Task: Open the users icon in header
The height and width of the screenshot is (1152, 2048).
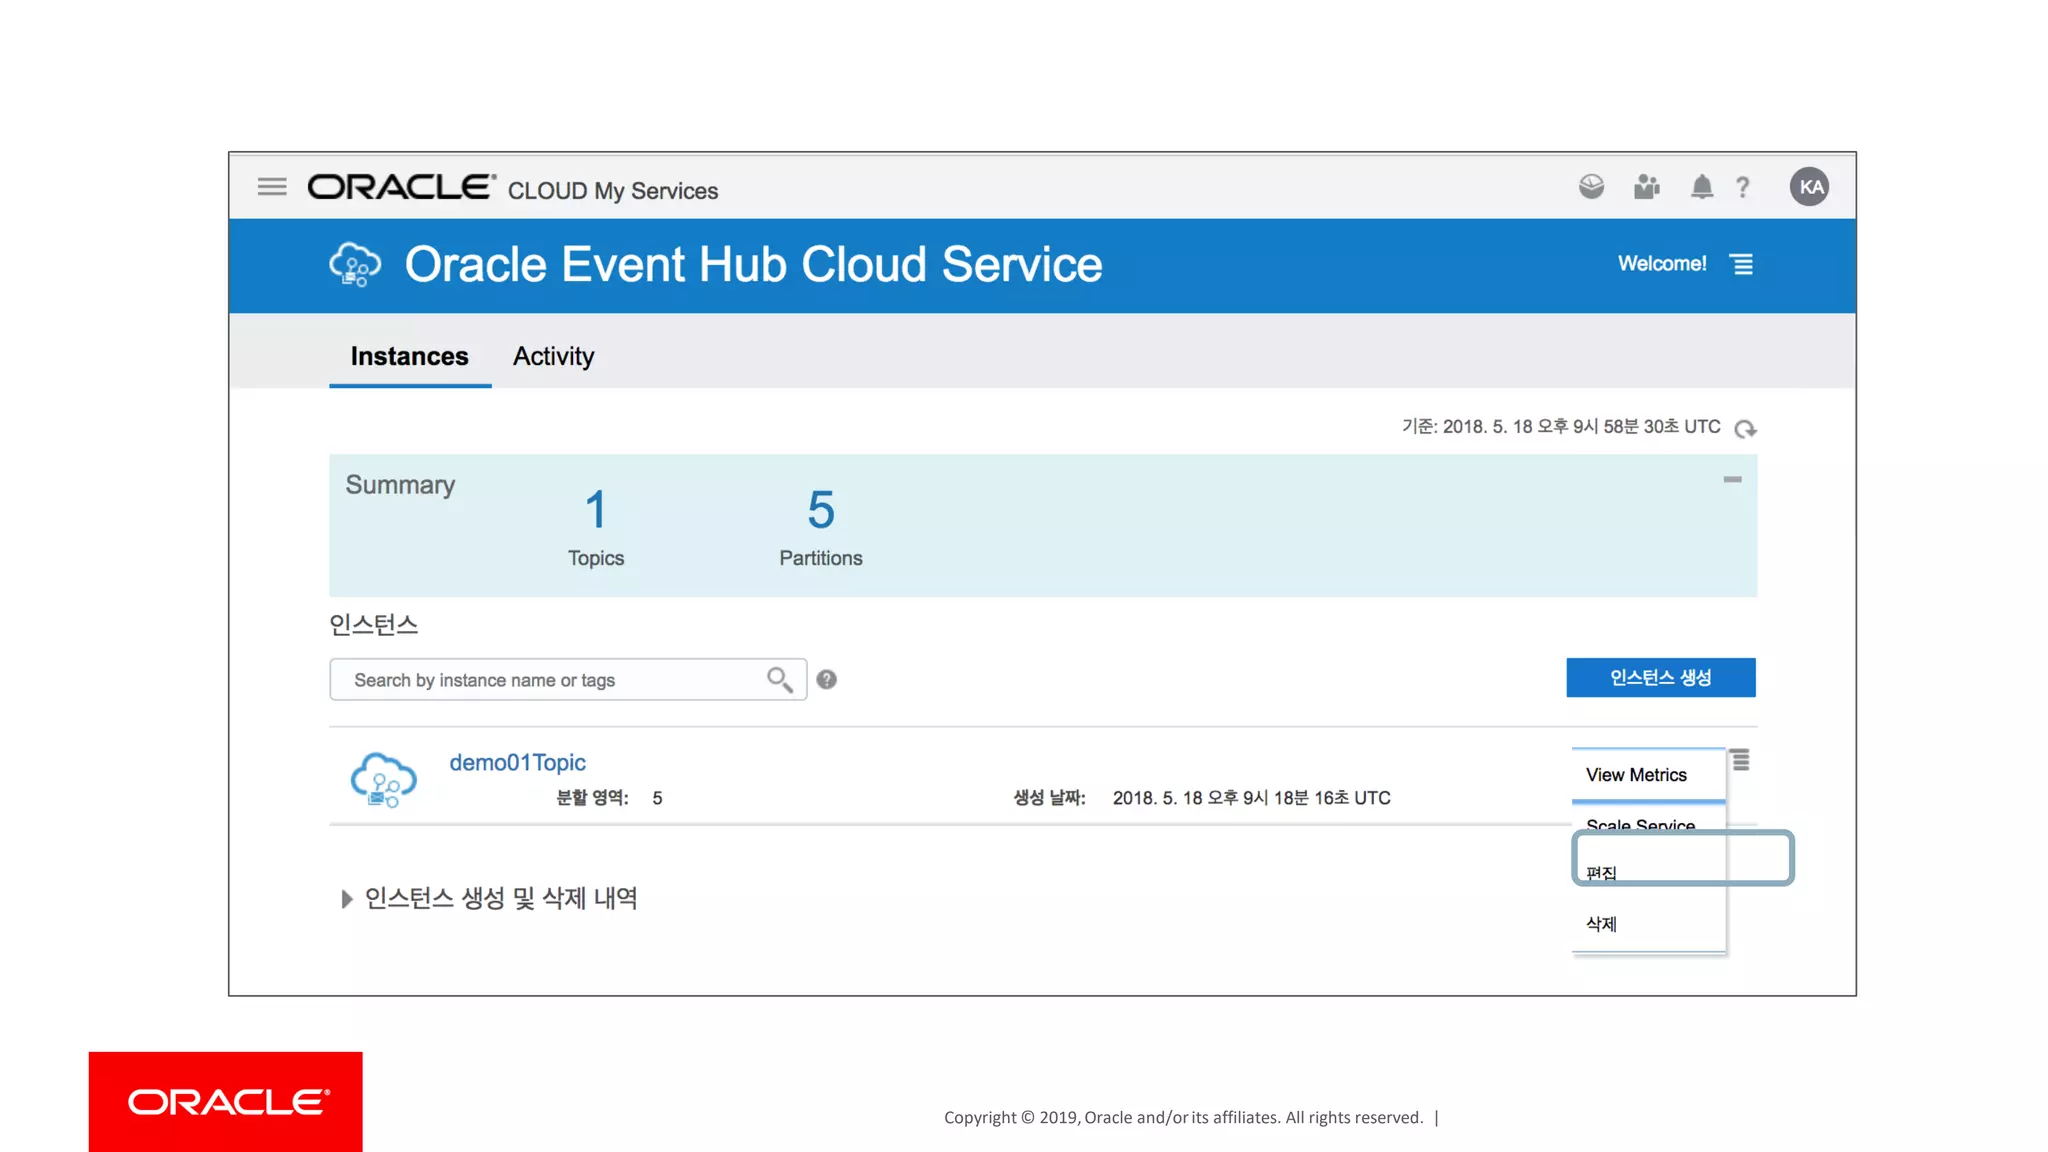Action: coord(1646,187)
